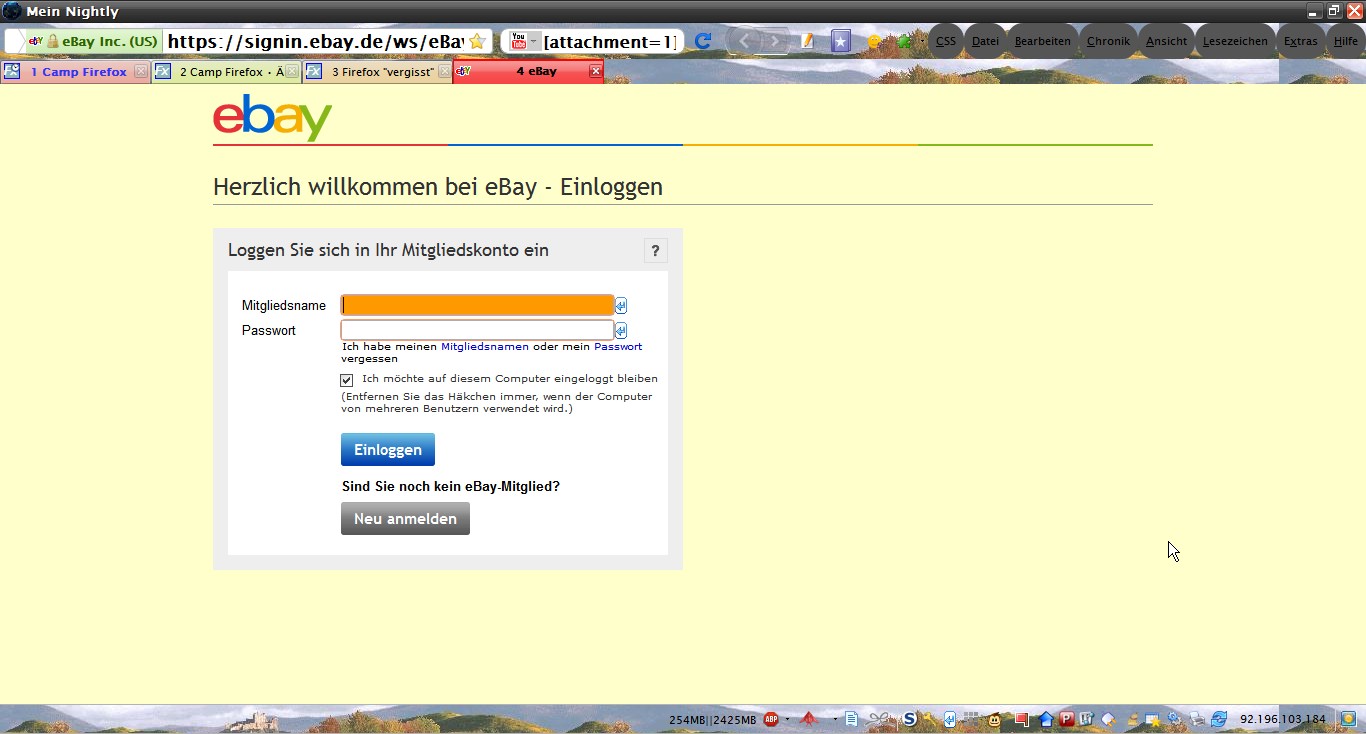Click the blue house icon in status bar
Image resolution: width=1366 pixels, height=734 pixels.
[1046, 719]
